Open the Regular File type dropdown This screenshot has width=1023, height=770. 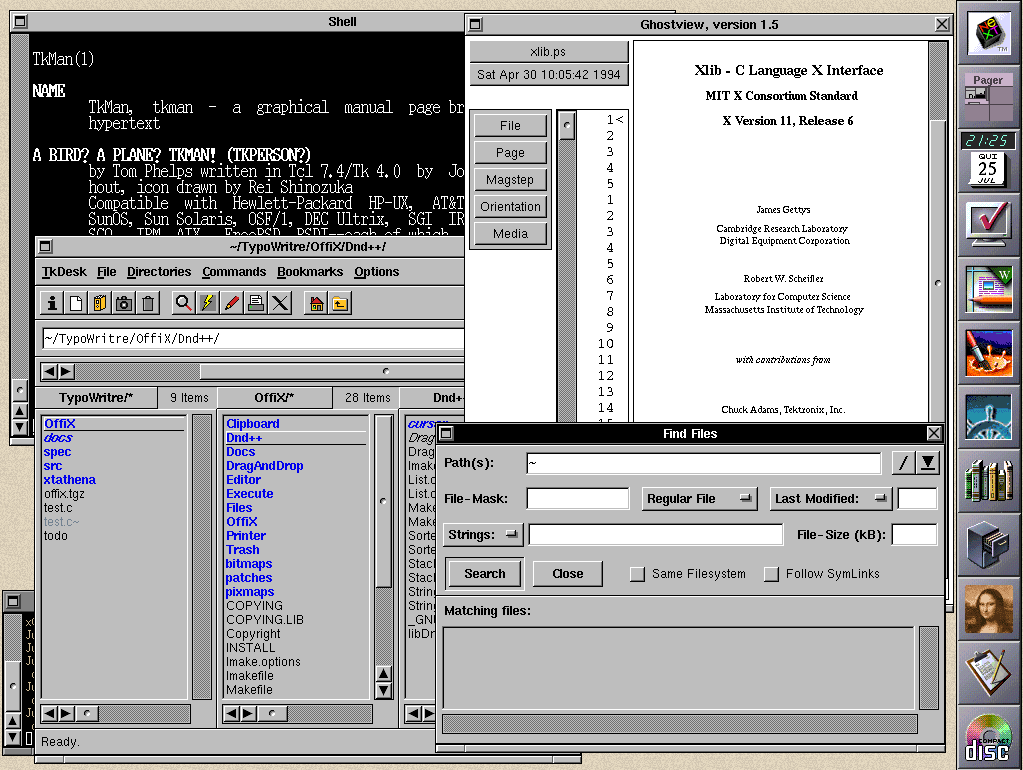(x=699, y=499)
